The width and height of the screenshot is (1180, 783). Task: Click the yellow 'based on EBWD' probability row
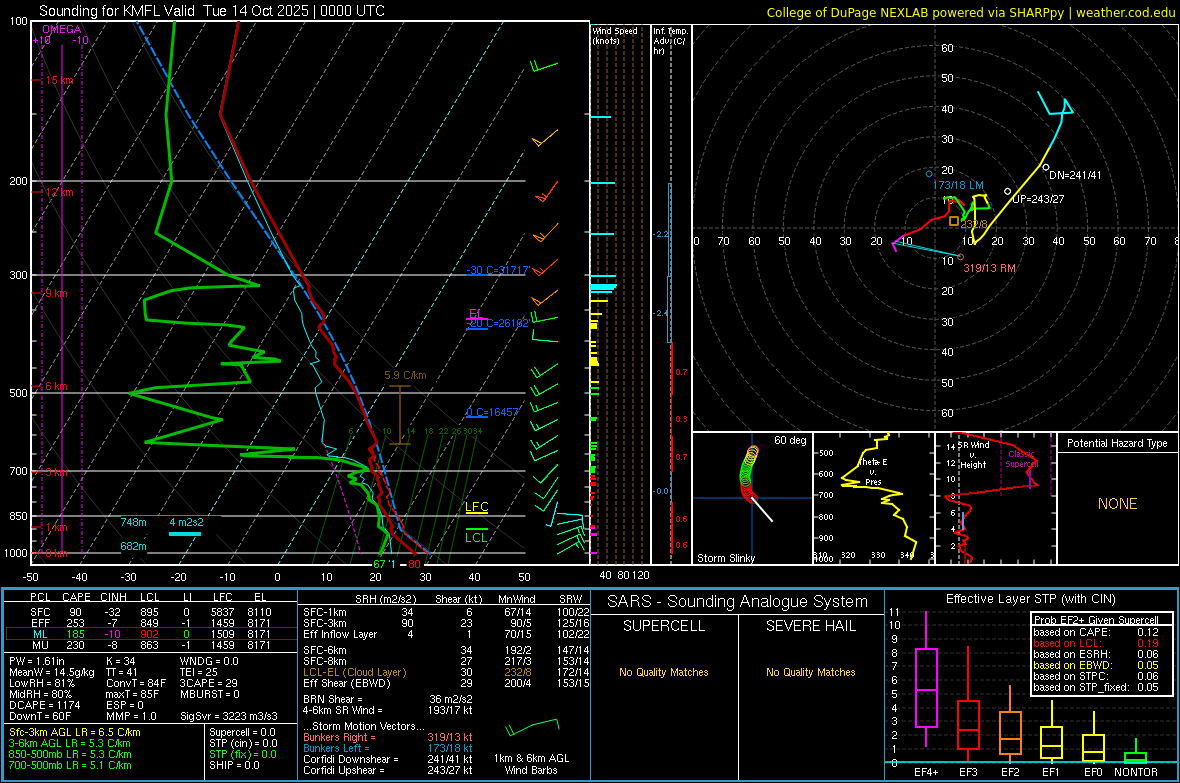click(x=1096, y=665)
